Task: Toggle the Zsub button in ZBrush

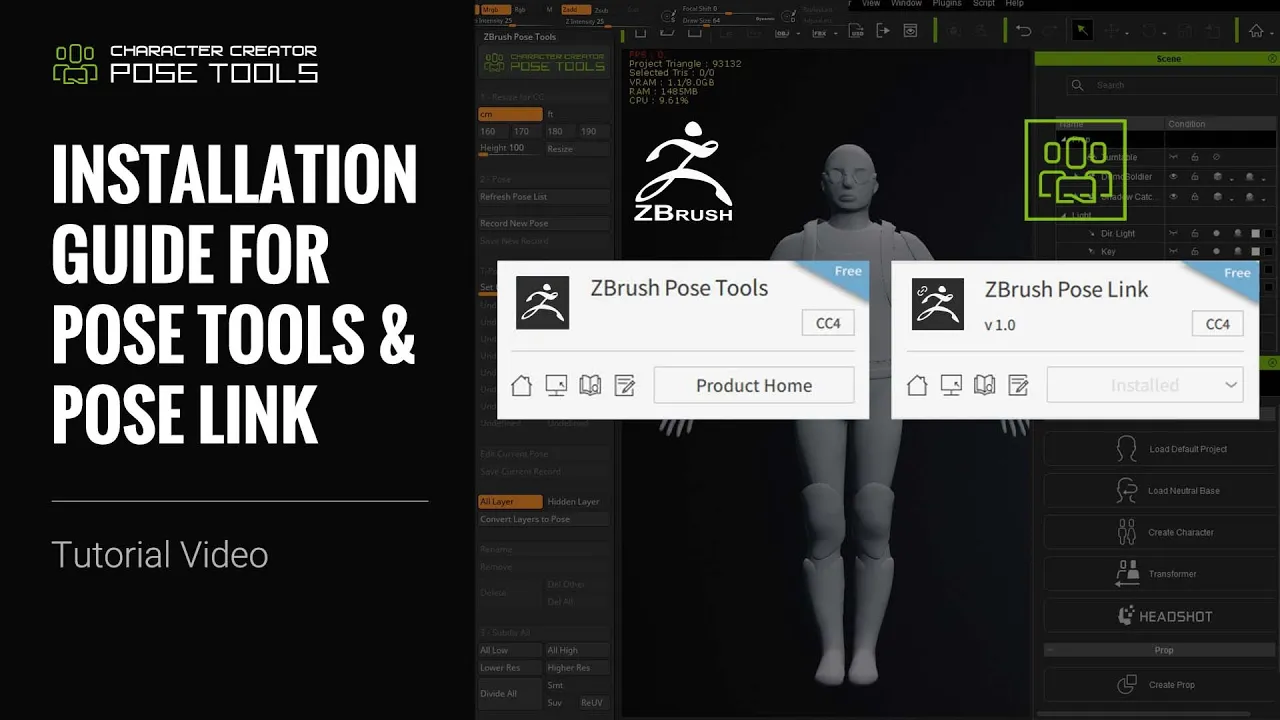Action: tap(601, 10)
